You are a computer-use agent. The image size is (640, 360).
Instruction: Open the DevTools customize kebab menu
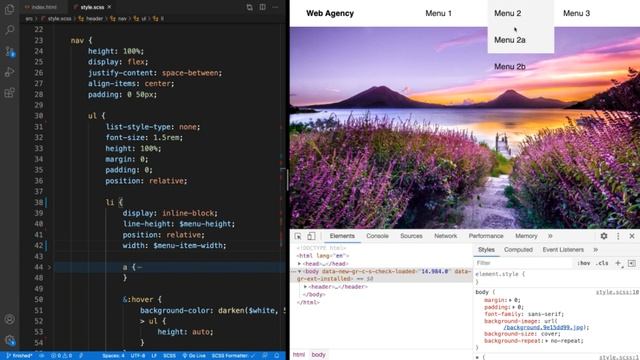(x=618, y=236)
